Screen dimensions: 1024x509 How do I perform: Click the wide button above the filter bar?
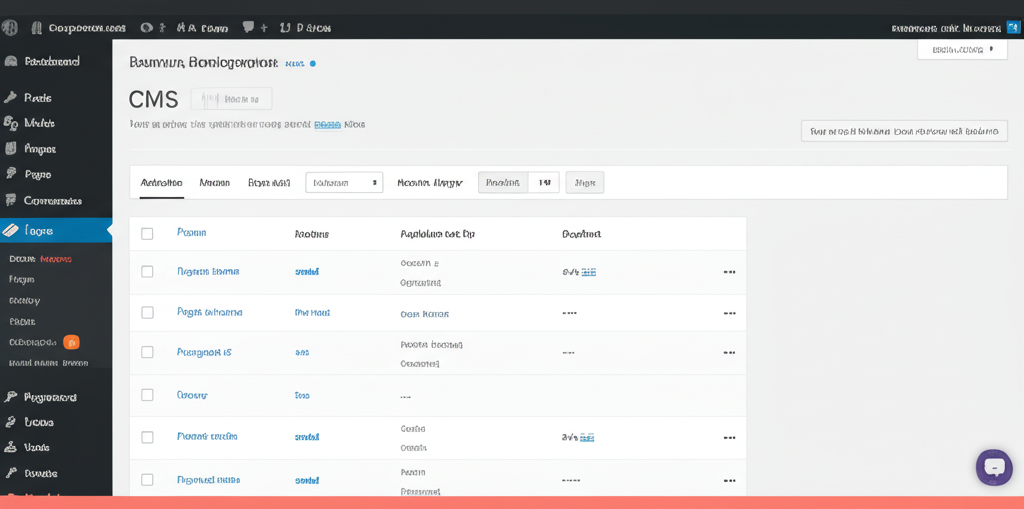tap(904, 131)
